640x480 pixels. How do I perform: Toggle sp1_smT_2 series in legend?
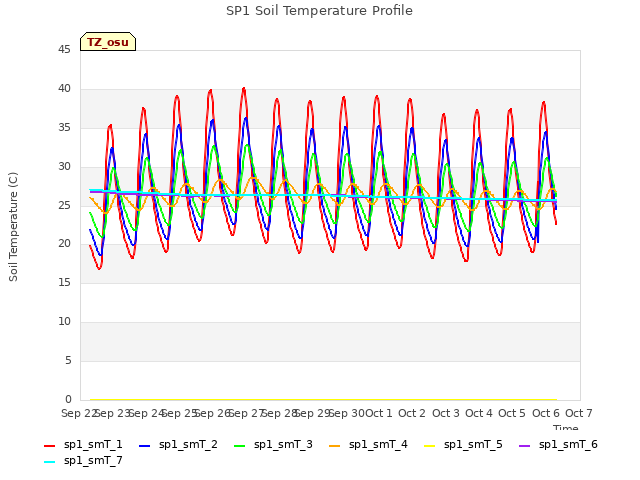178,444
